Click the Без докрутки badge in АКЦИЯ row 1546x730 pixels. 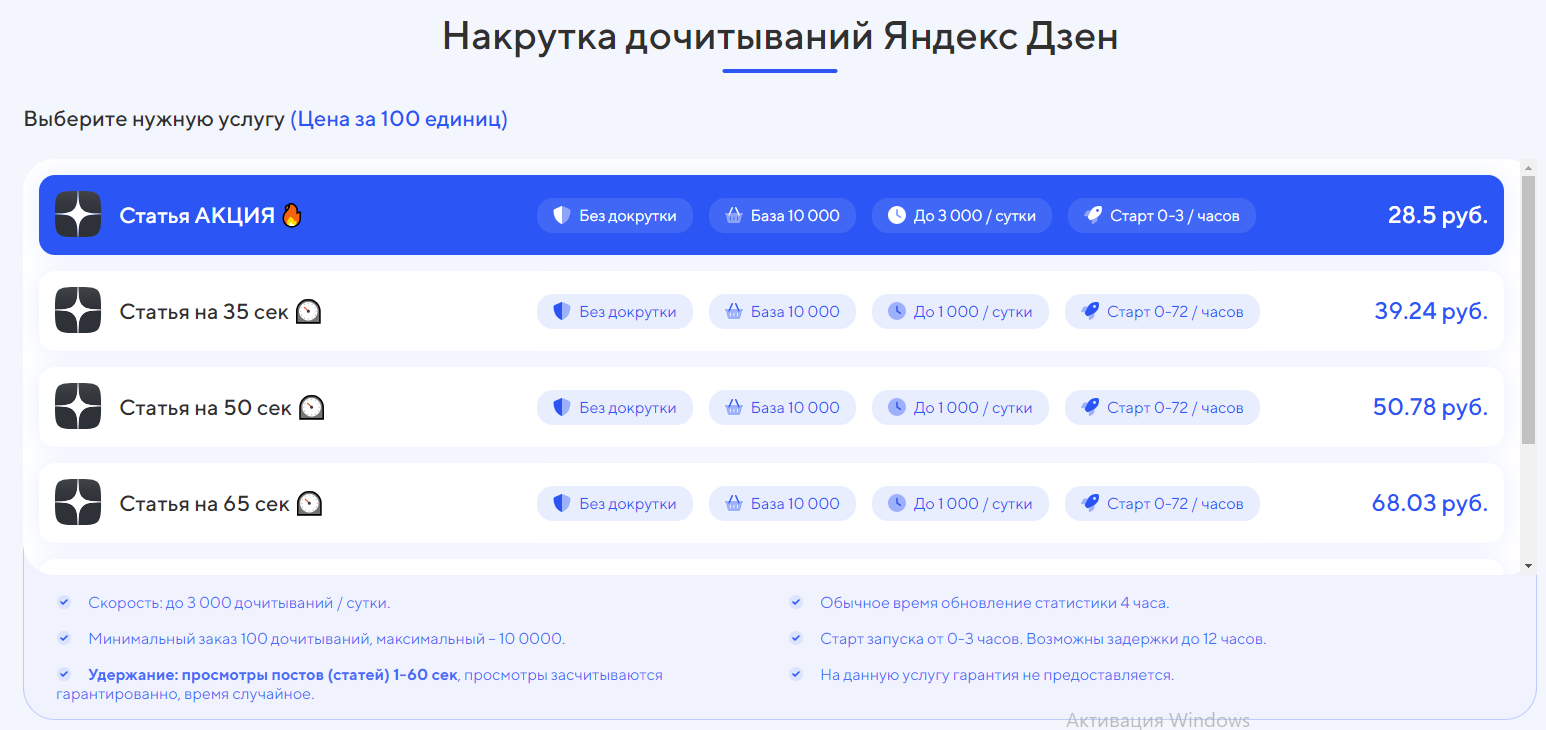(615, 215)
